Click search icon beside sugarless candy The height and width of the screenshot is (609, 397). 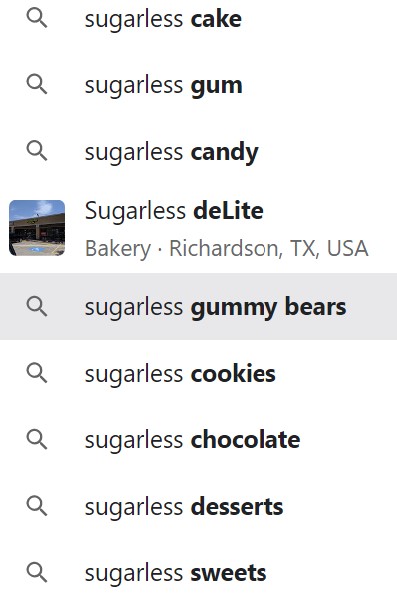click(37, 151)
